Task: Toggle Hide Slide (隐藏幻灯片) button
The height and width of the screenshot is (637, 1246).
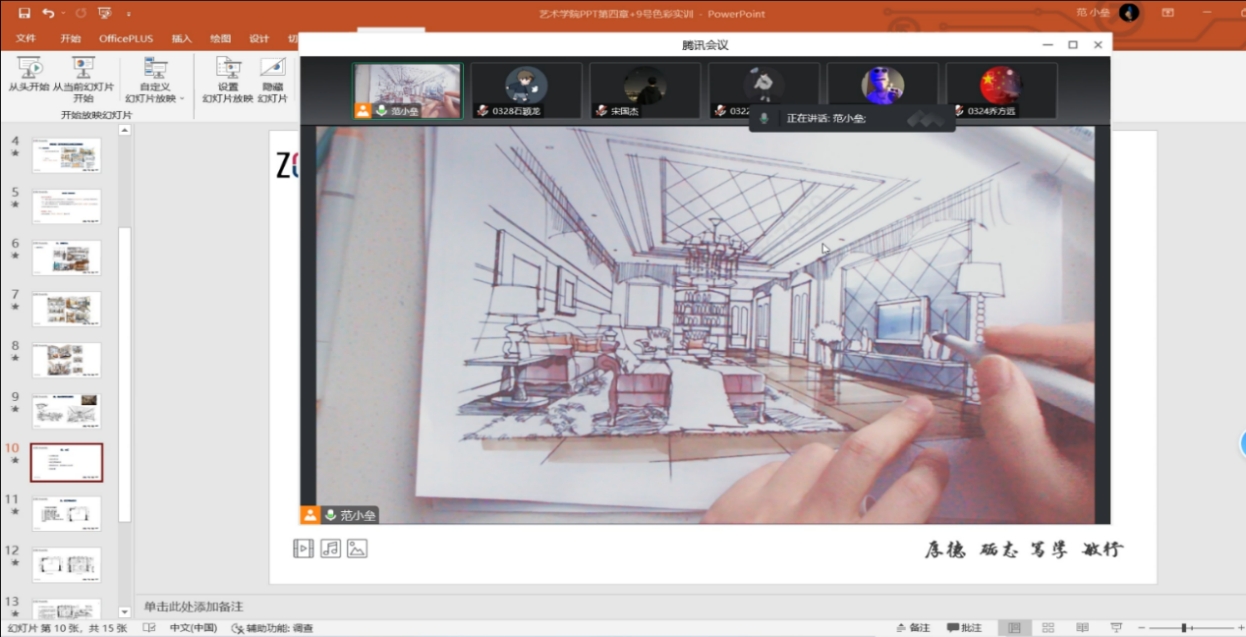Action: 272,80
